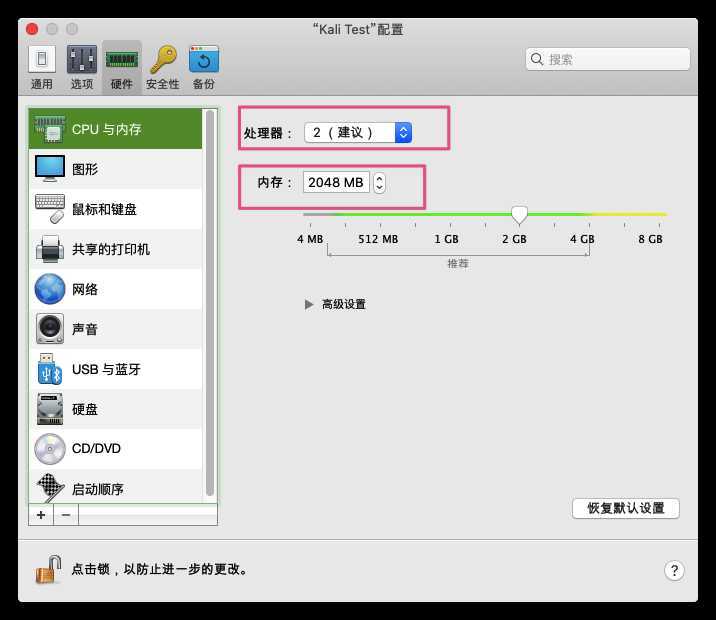Screen dimensions: 716x620
Task: Expand the 高级设置 disclosure triangle
Action: click(309, 304)
